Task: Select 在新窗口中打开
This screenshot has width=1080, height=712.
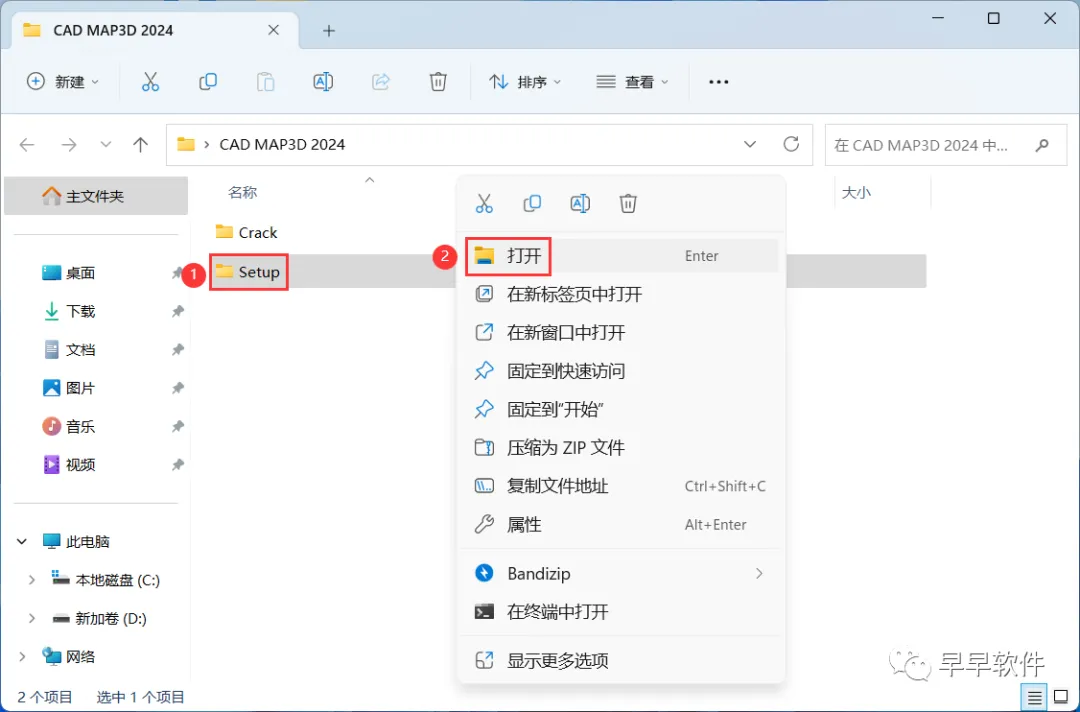Action: coord(621,333)
